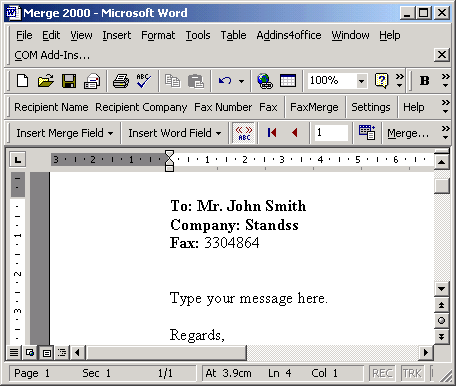Go to the previous merge record

tap(294, 133)
